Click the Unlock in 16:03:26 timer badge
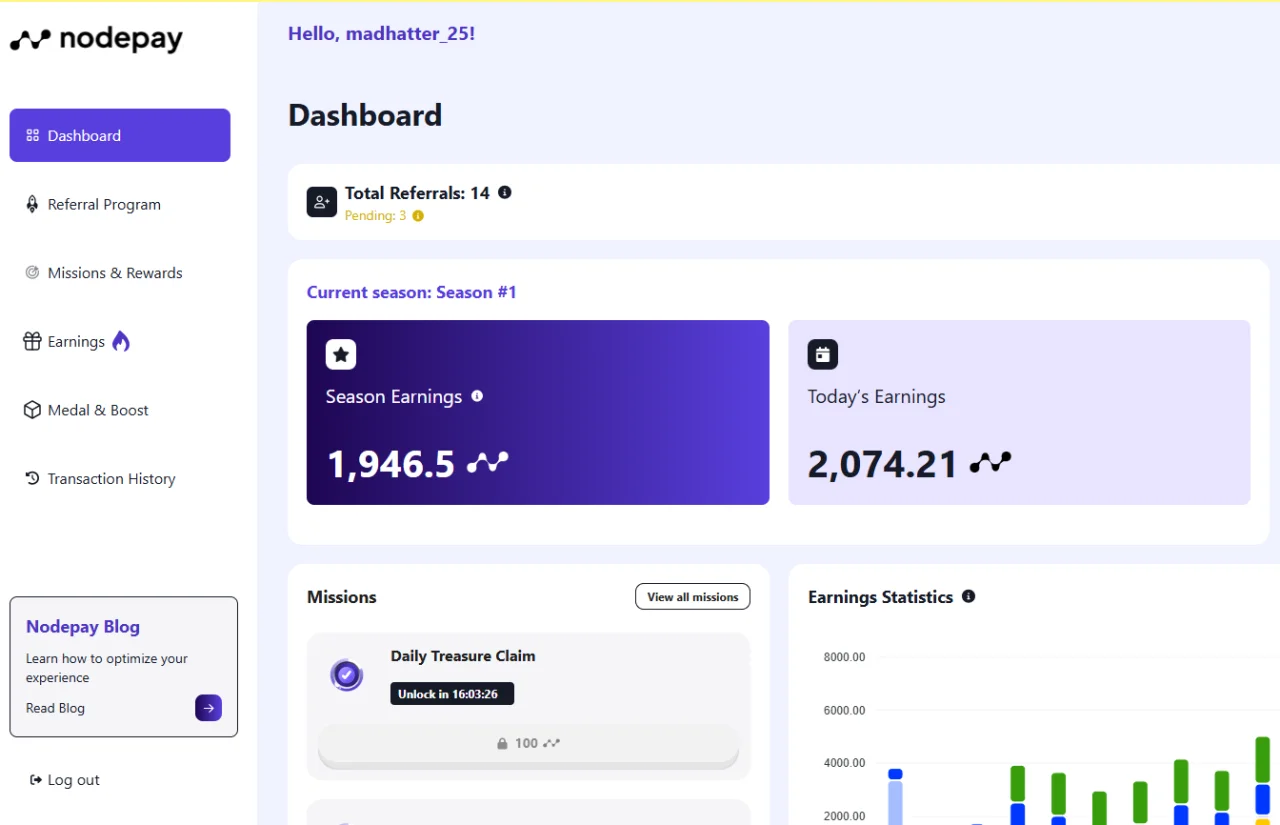The width and height of the screenshot is (1280, 825). (452, 694)
